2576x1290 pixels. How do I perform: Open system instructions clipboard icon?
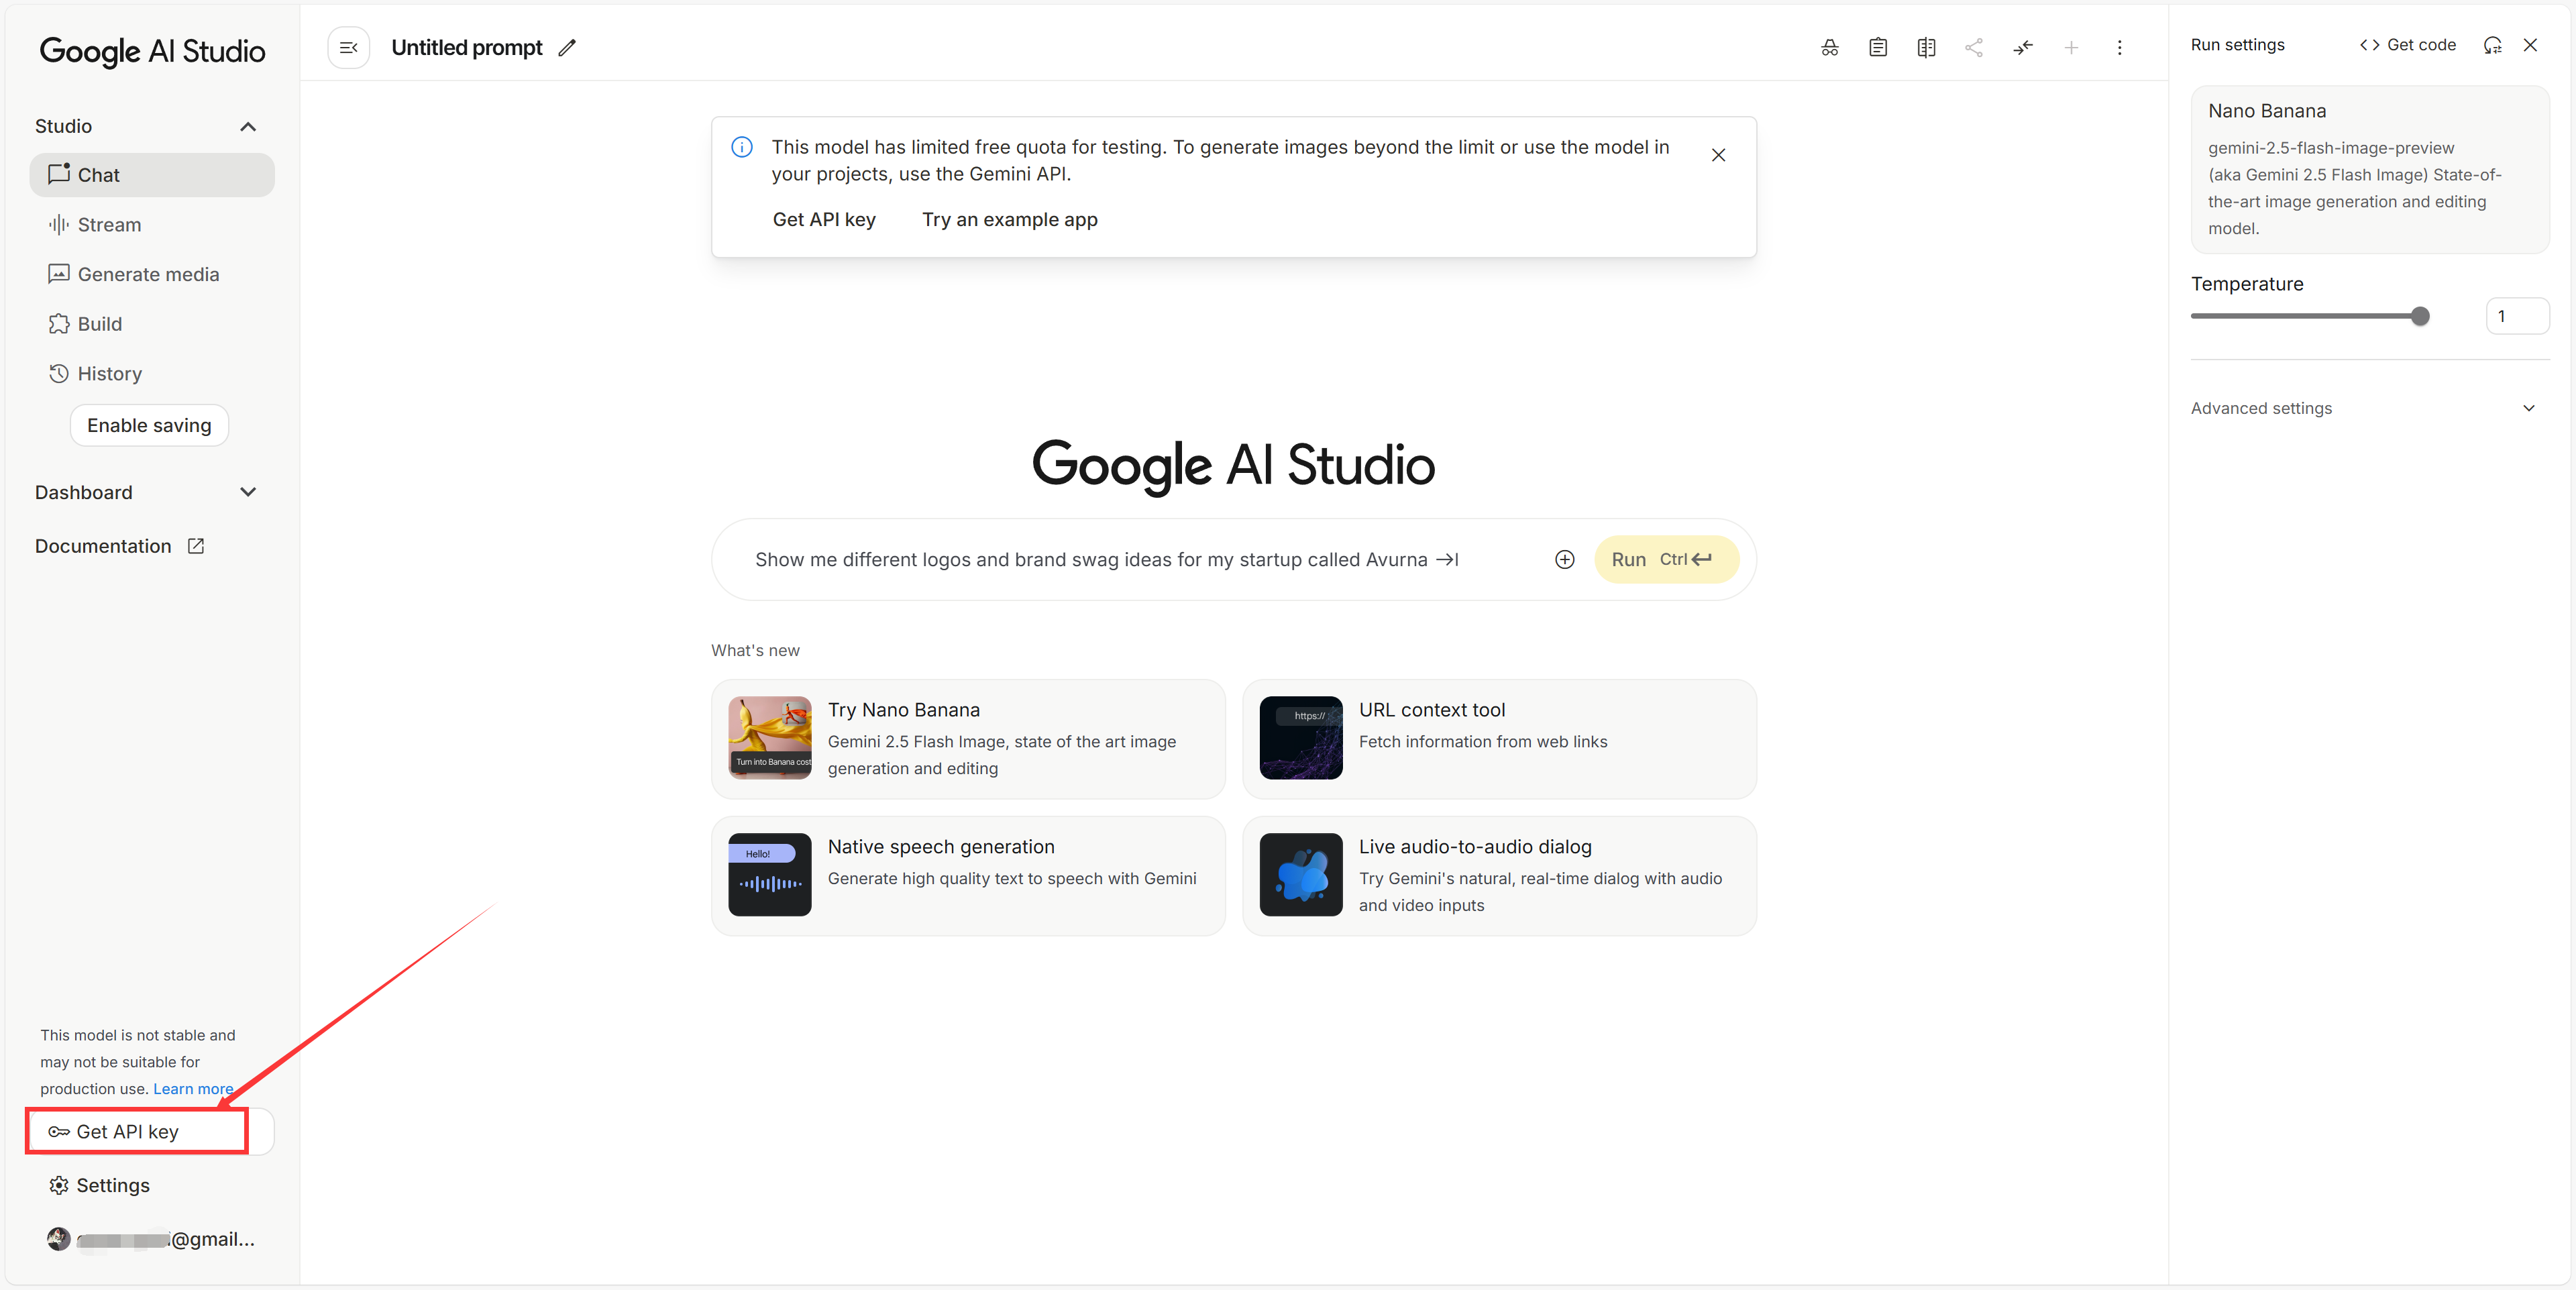click(1877, 47)
